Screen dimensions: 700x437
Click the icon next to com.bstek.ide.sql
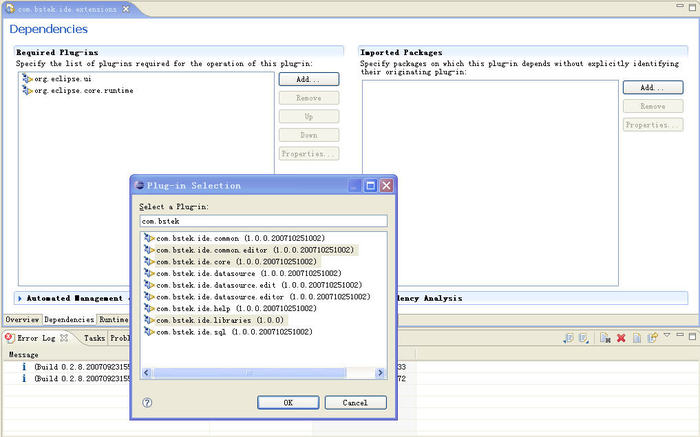coord(149,332)
